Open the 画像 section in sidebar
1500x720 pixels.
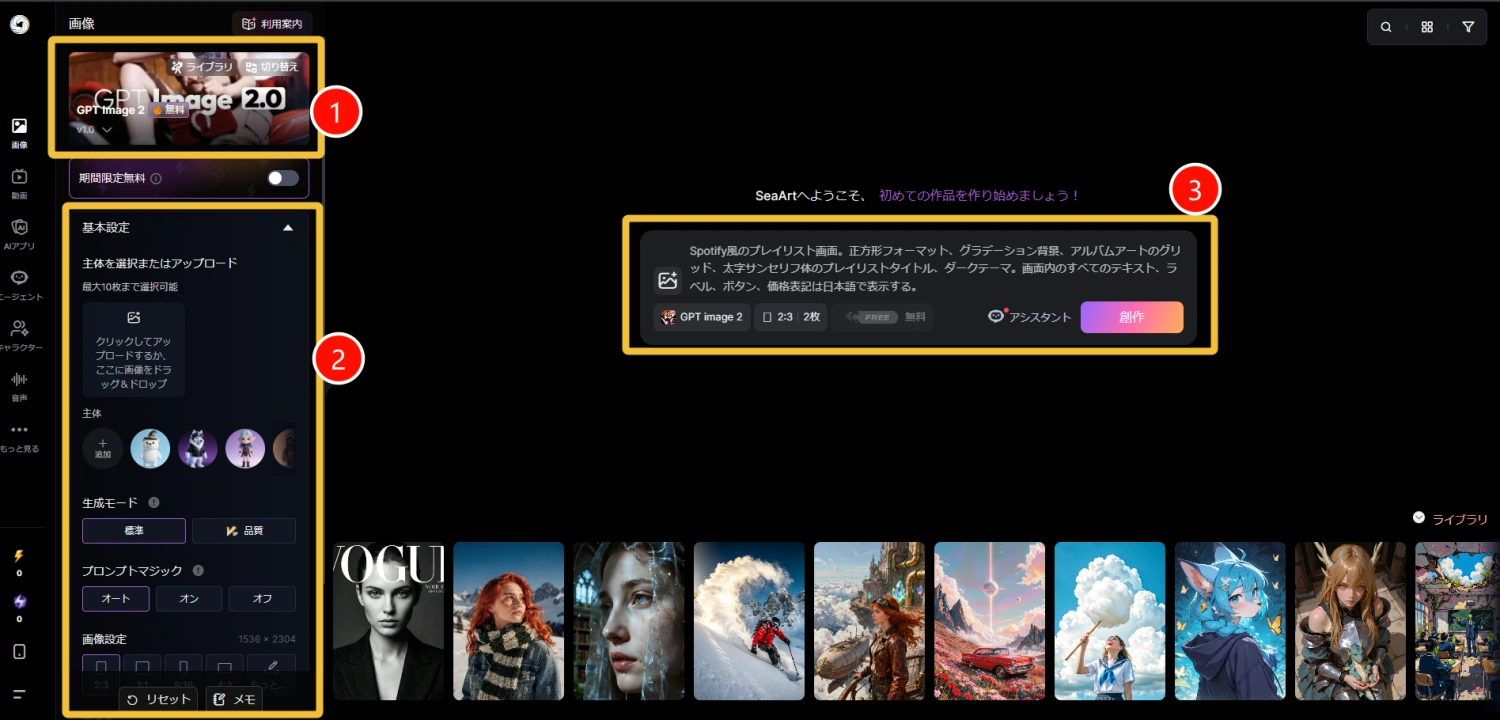click(x=20, y=133)
